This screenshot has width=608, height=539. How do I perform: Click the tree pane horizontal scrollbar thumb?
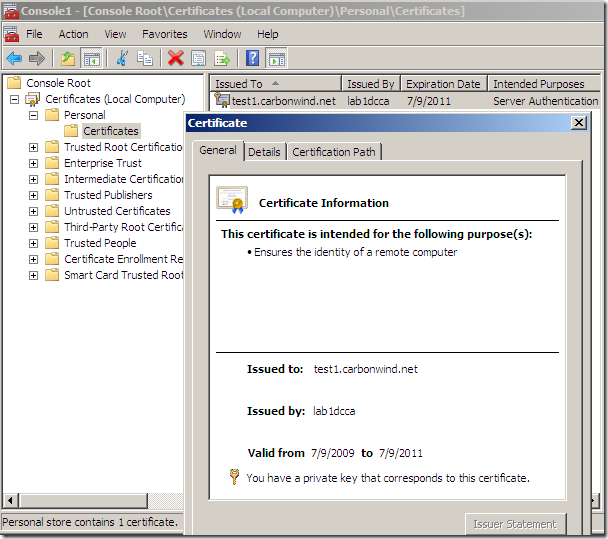(x=83, y=500)
